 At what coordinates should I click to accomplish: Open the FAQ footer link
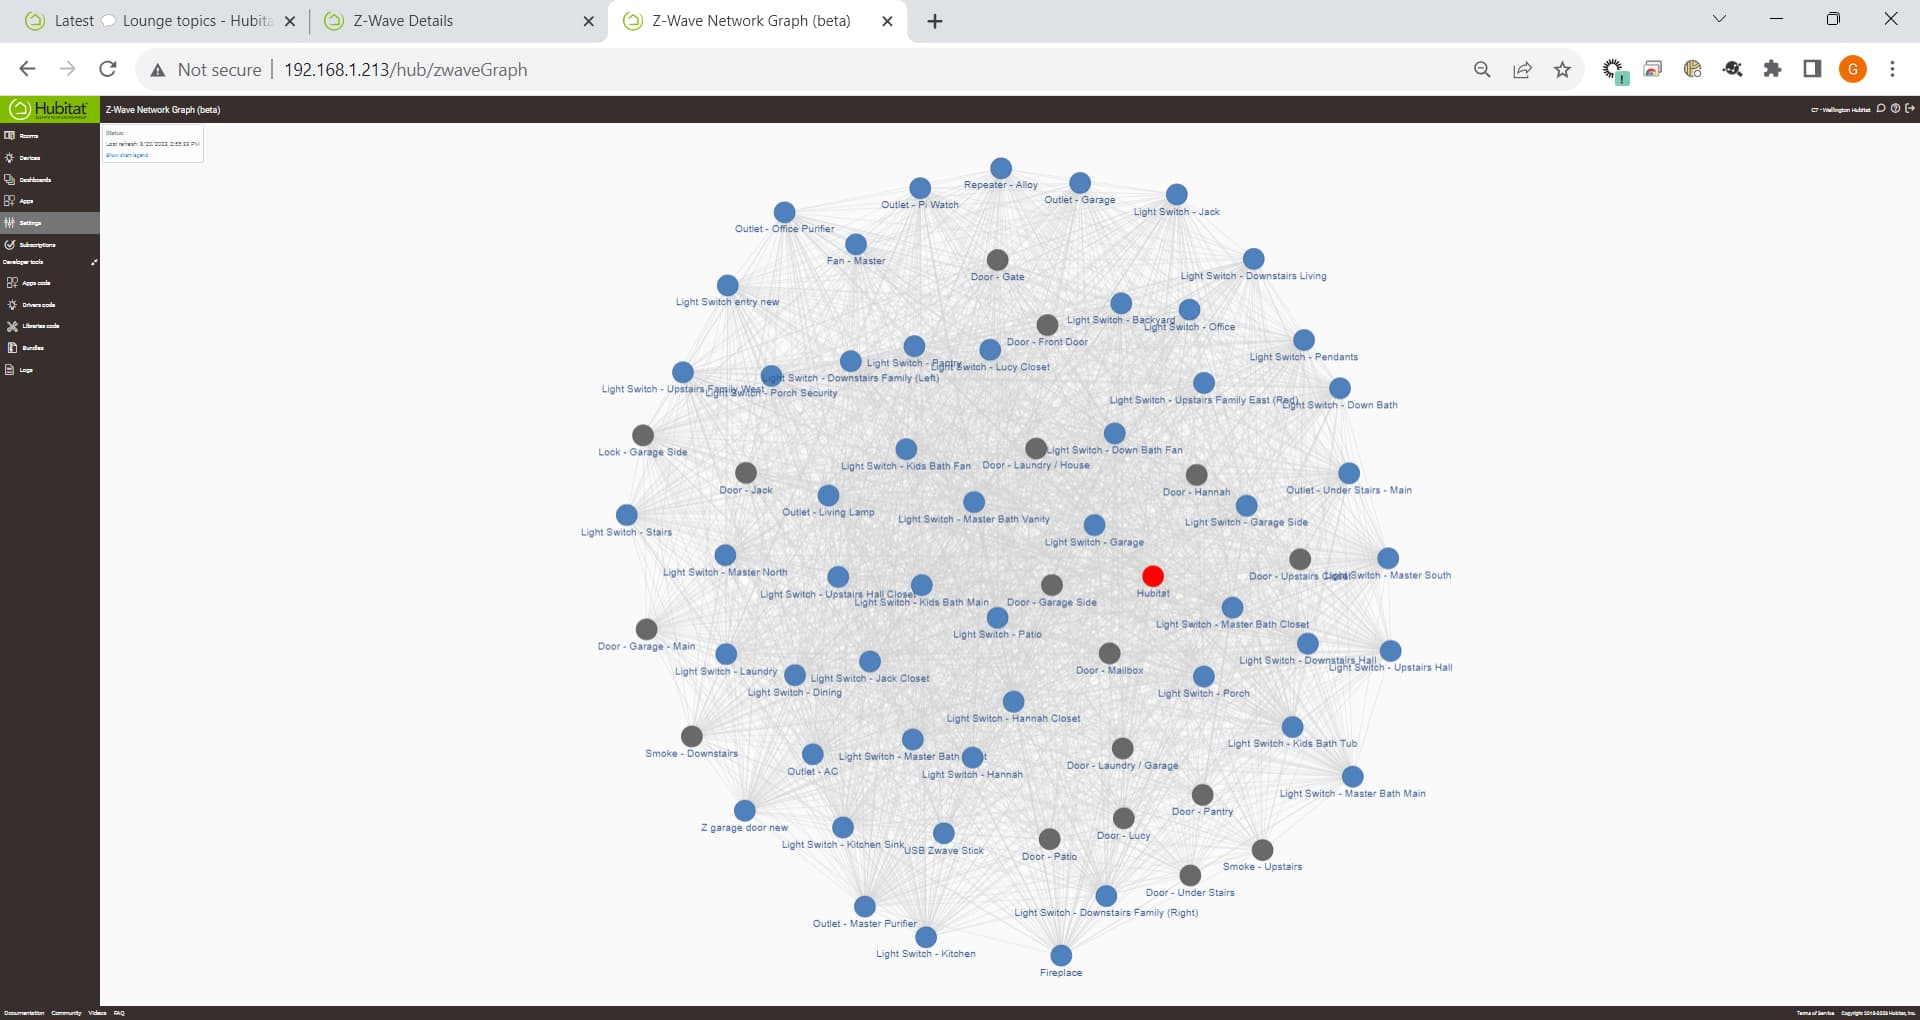[119, 1013]
